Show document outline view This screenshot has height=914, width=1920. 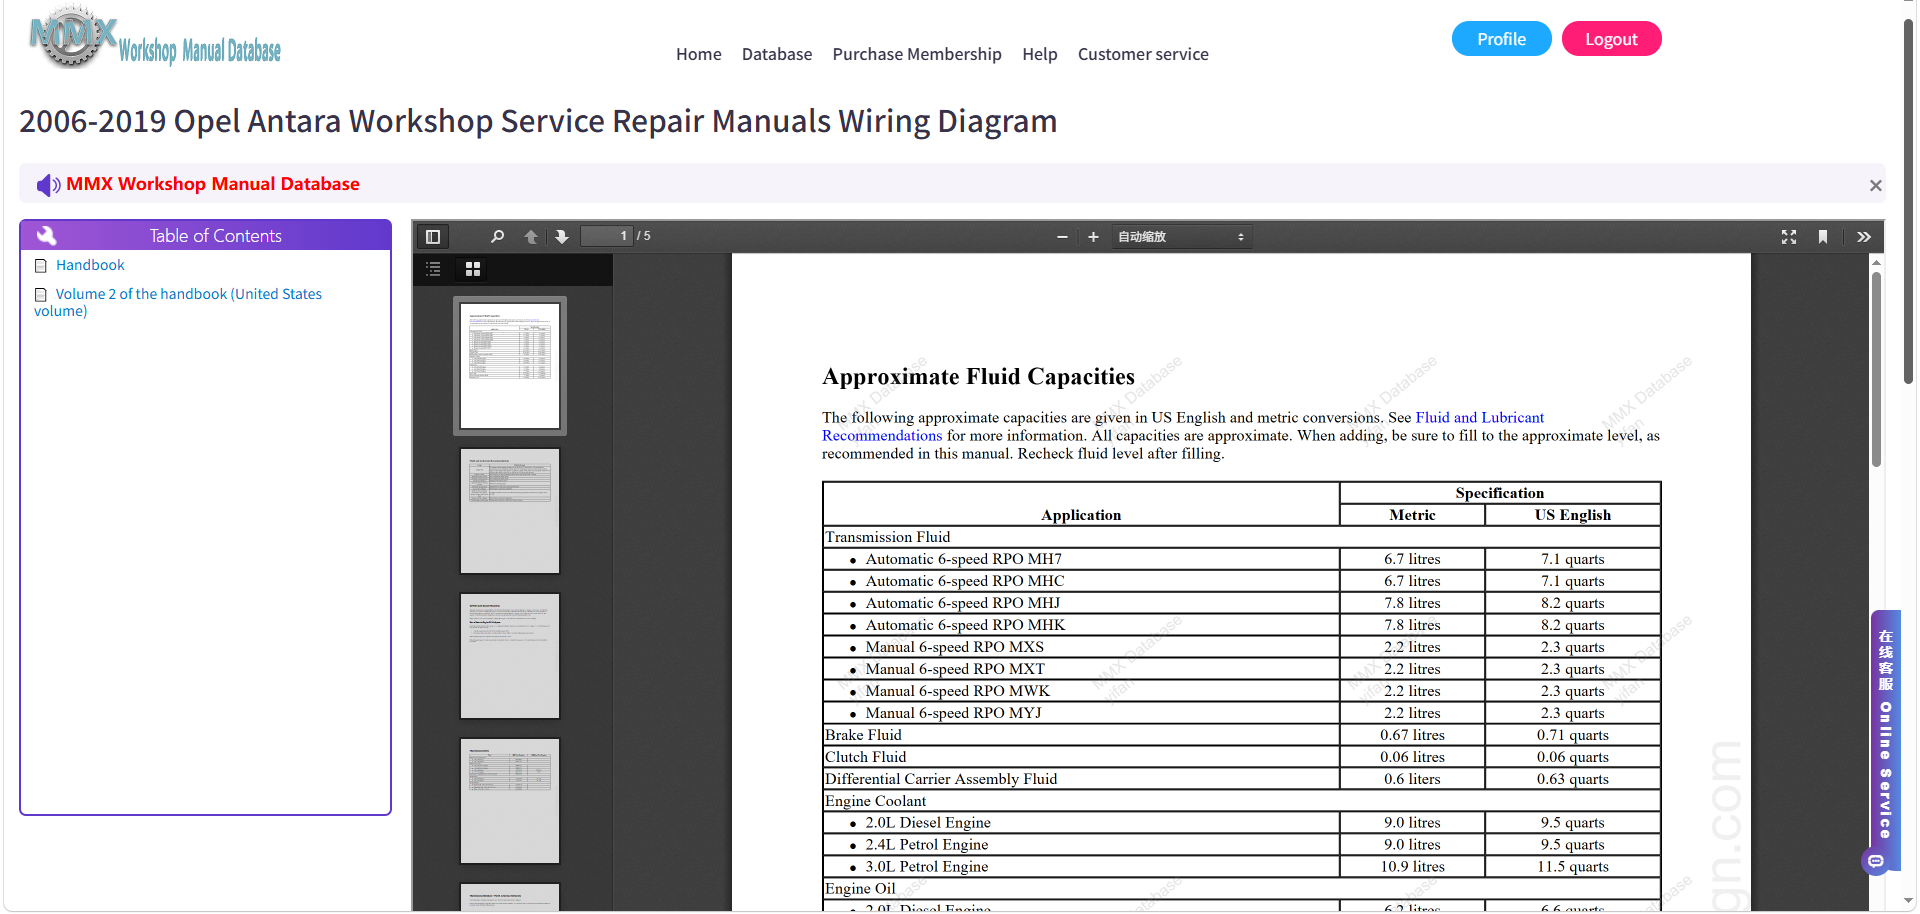[x=433, y=269]
